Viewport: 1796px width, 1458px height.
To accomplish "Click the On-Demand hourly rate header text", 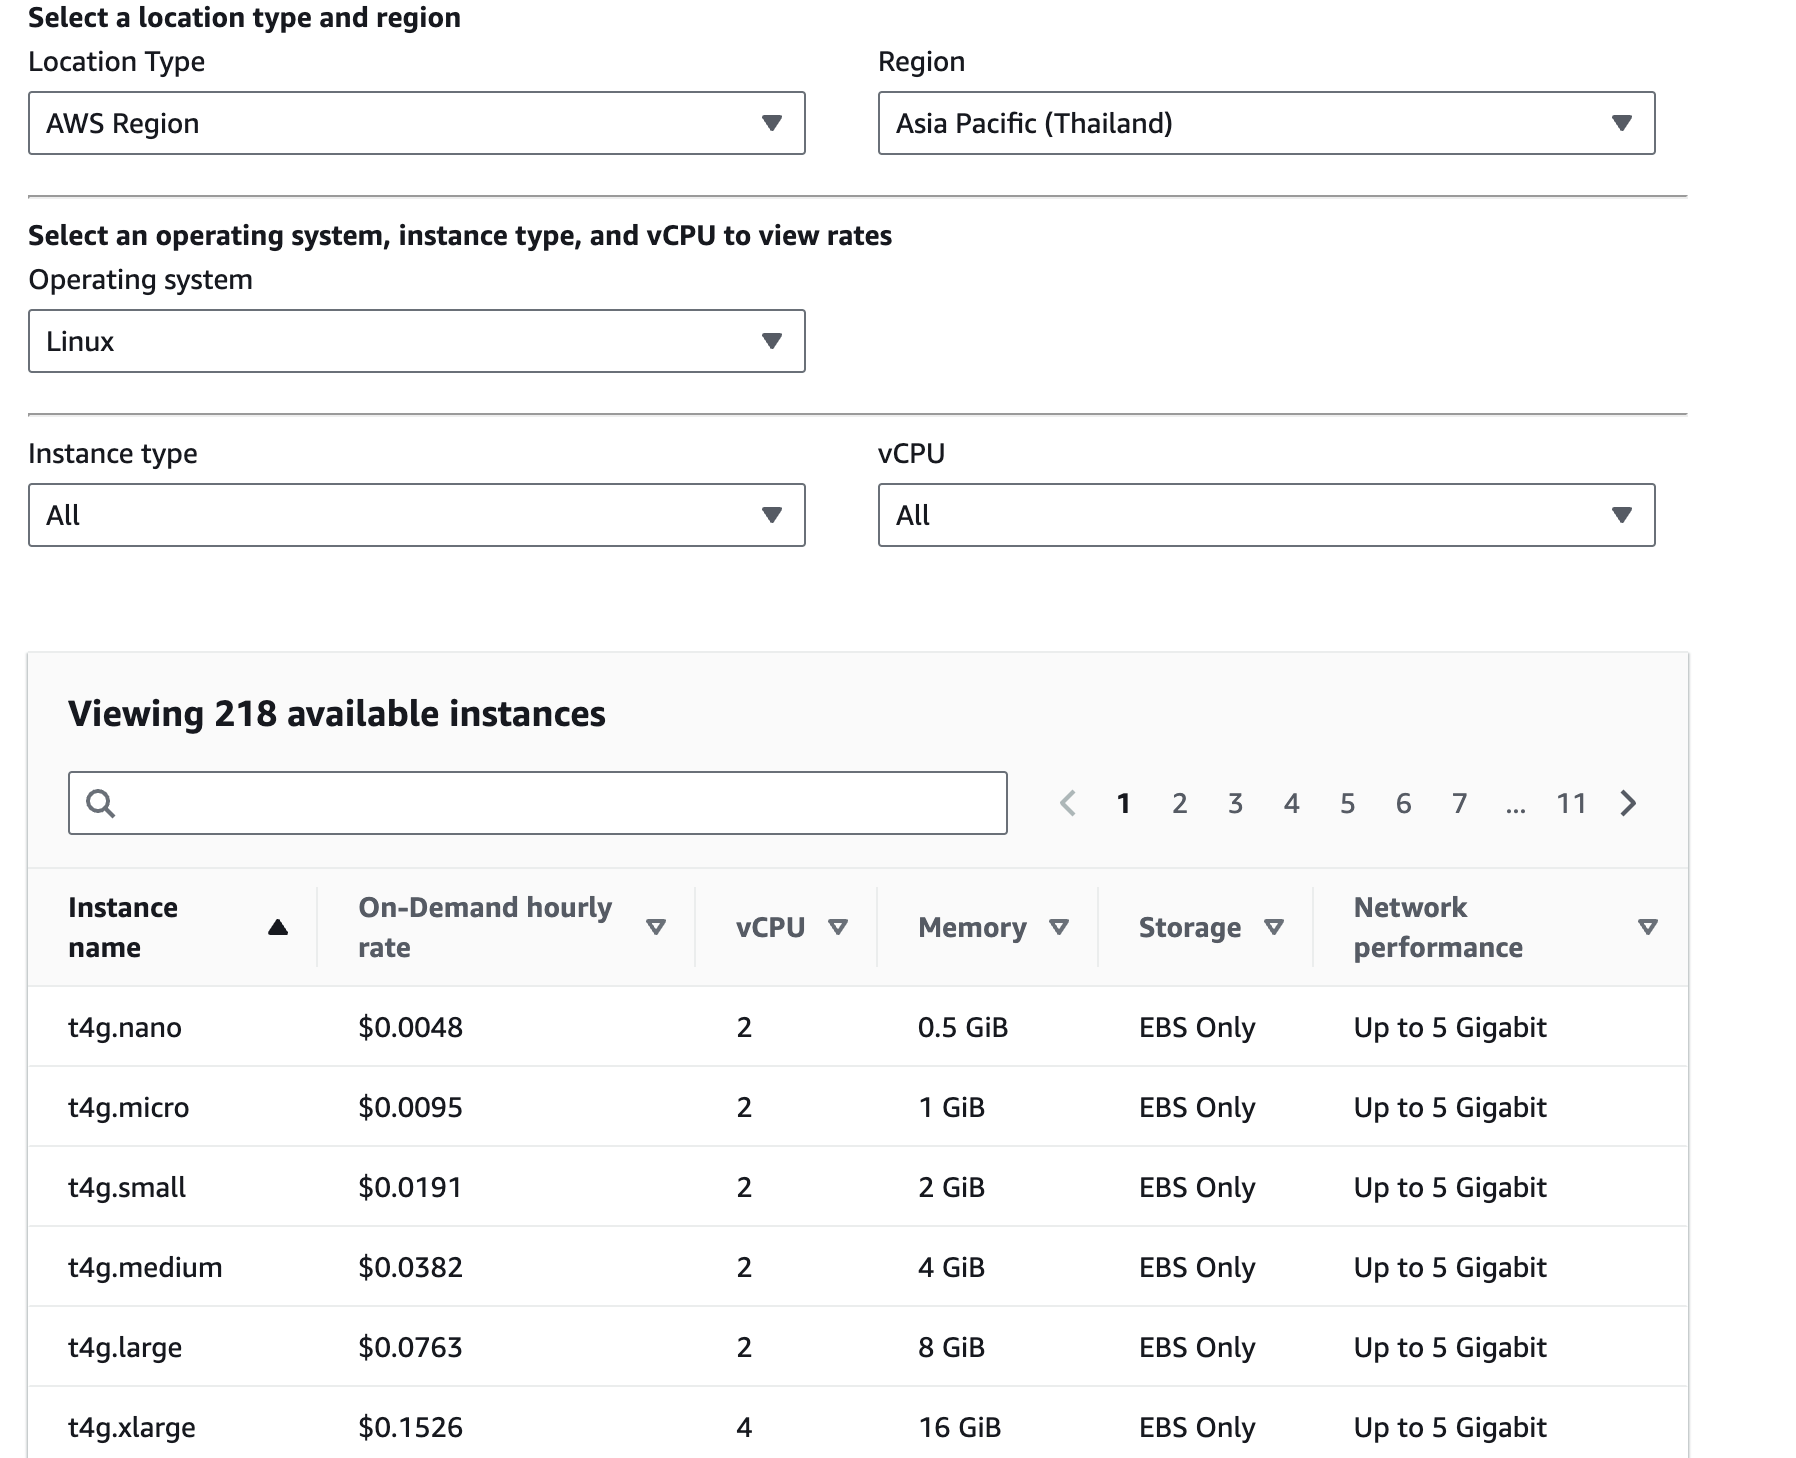I will click(485, 927).
